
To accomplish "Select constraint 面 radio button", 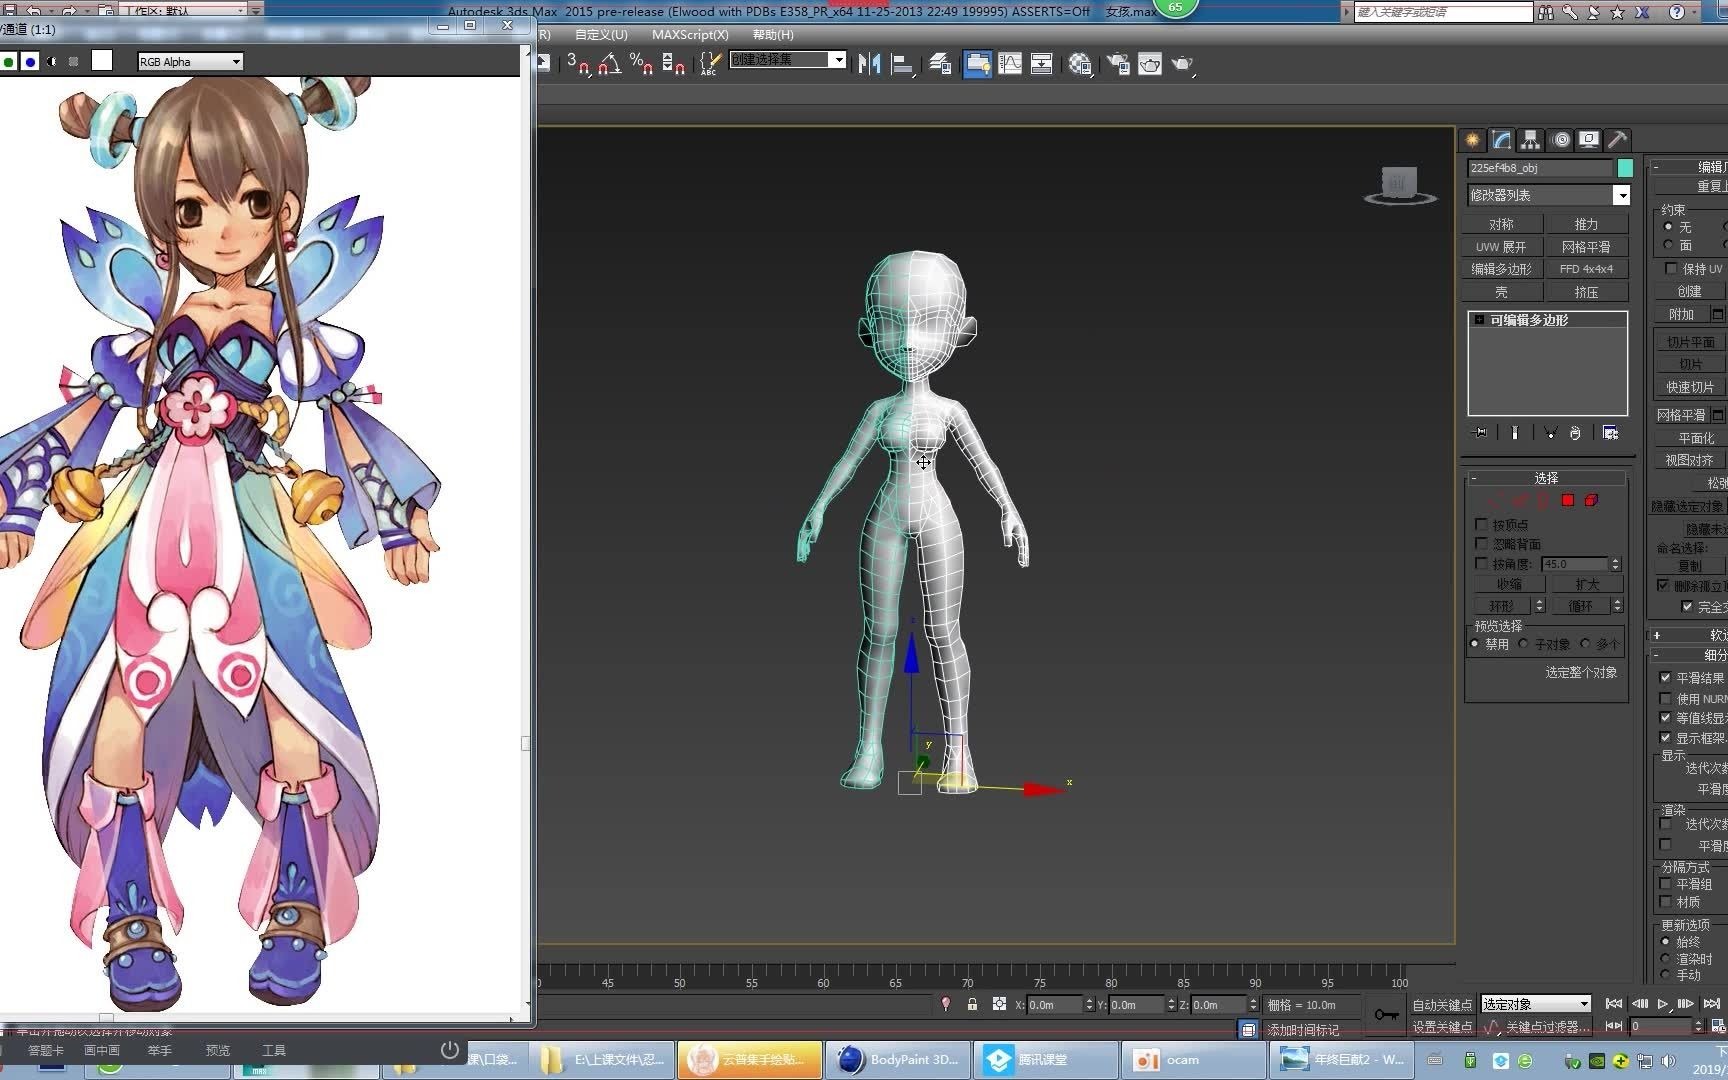I will 1668,244.
